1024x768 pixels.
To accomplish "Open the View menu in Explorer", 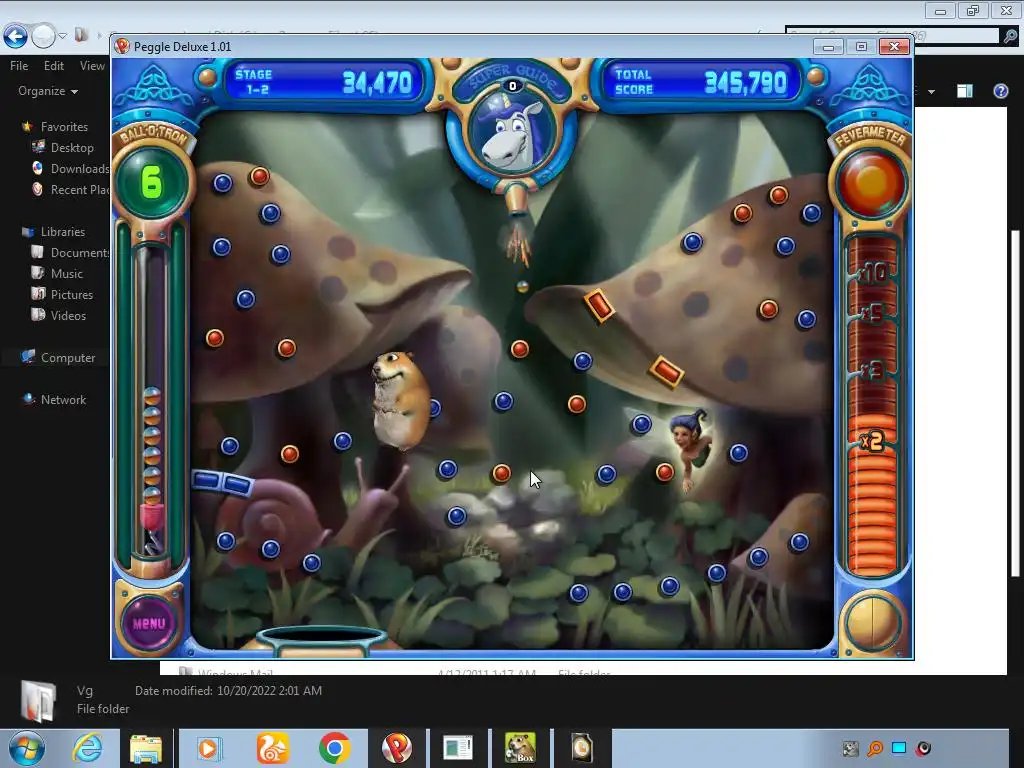I will (x=92, y=65).
